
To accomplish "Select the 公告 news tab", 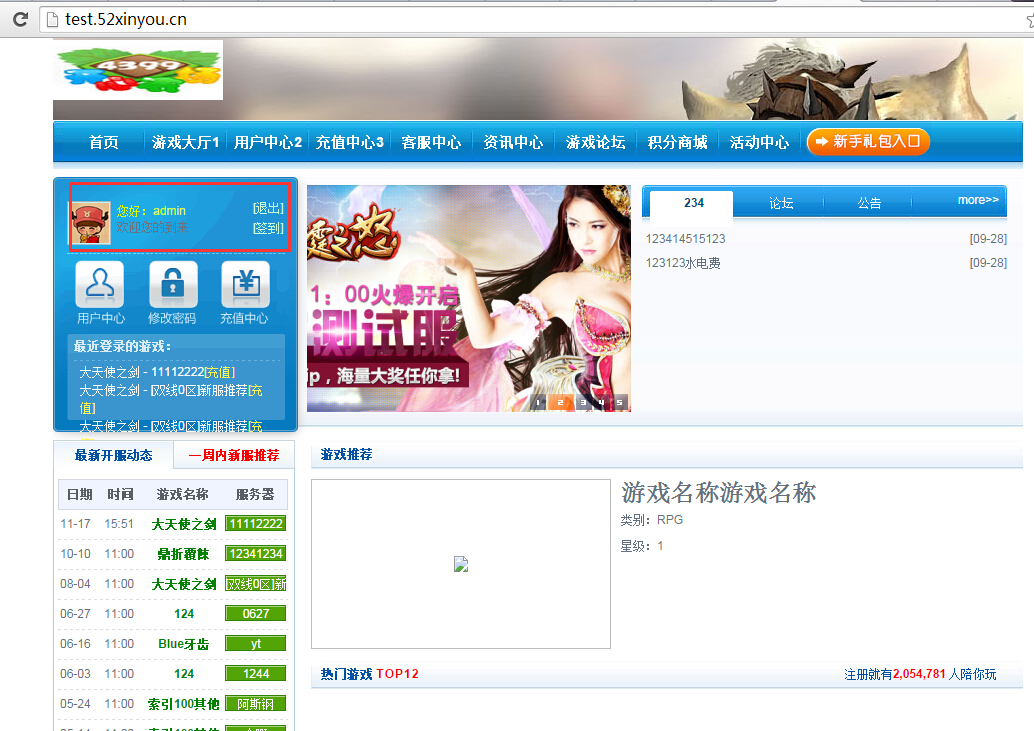I will click(x=869, y=203).
